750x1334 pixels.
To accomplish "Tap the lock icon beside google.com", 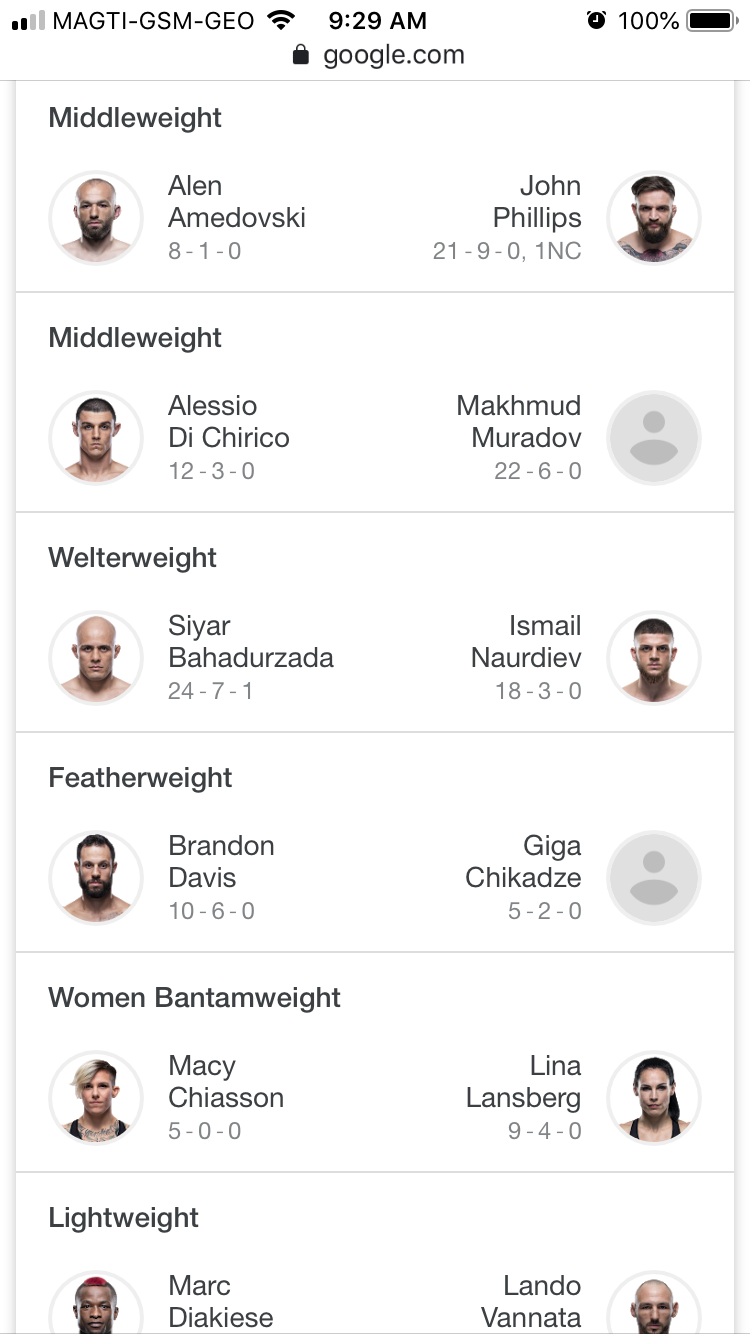I will 301,55.
